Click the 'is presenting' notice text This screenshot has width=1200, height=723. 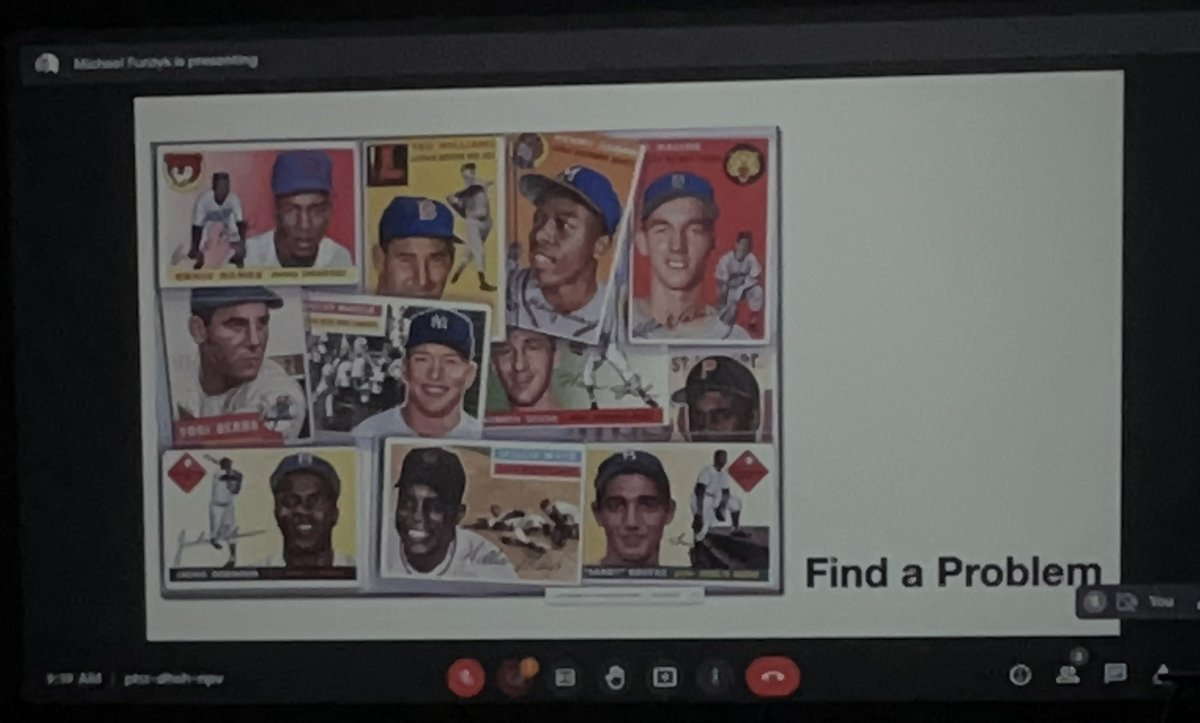click(165, 62)
